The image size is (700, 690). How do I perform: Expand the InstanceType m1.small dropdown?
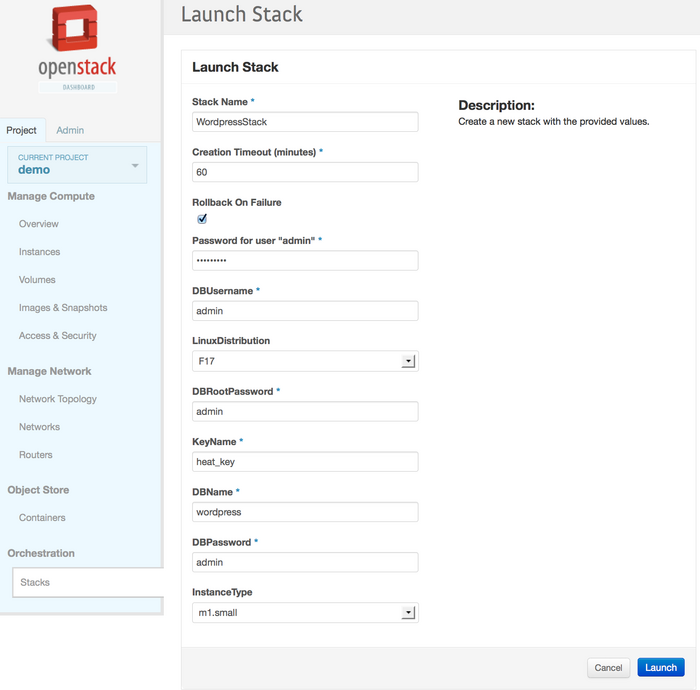tap(305, 613)
